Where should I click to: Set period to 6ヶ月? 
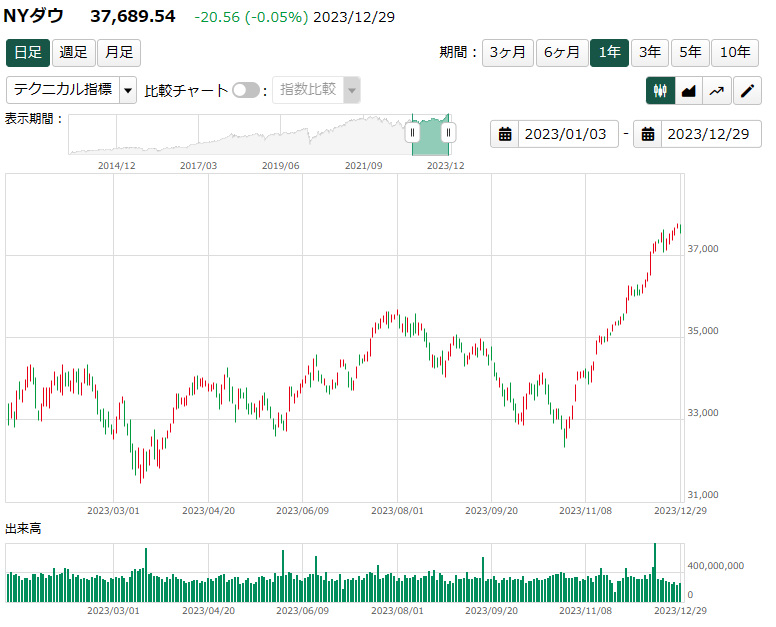[x=562, y=52]
